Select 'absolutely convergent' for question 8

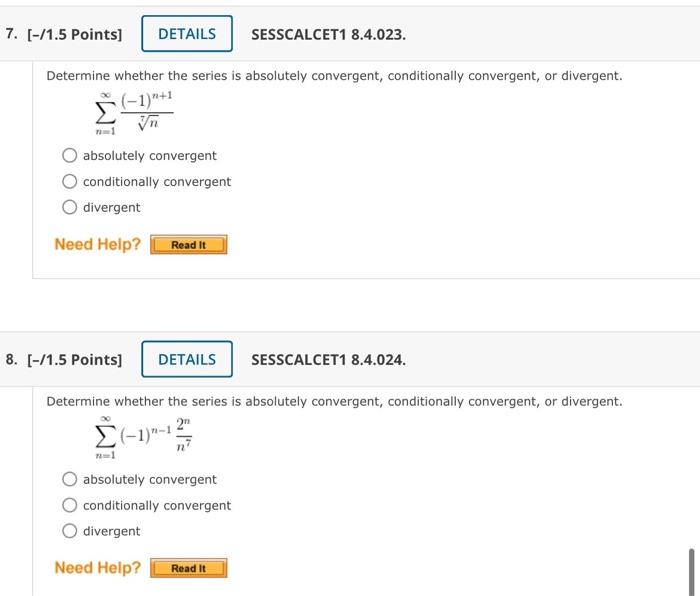coord(70,480)
